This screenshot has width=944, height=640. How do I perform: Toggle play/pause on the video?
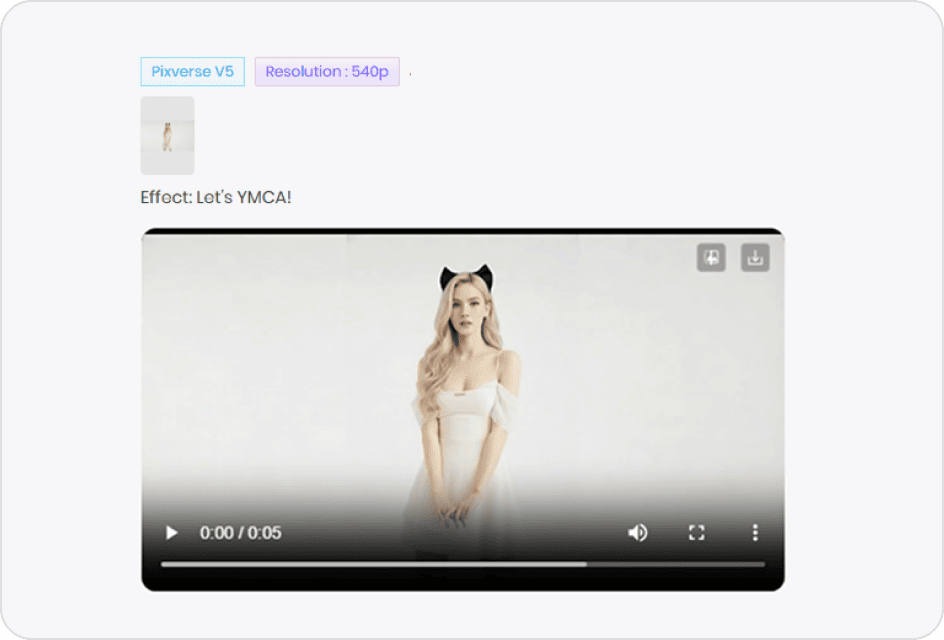(x=170, y=532)
